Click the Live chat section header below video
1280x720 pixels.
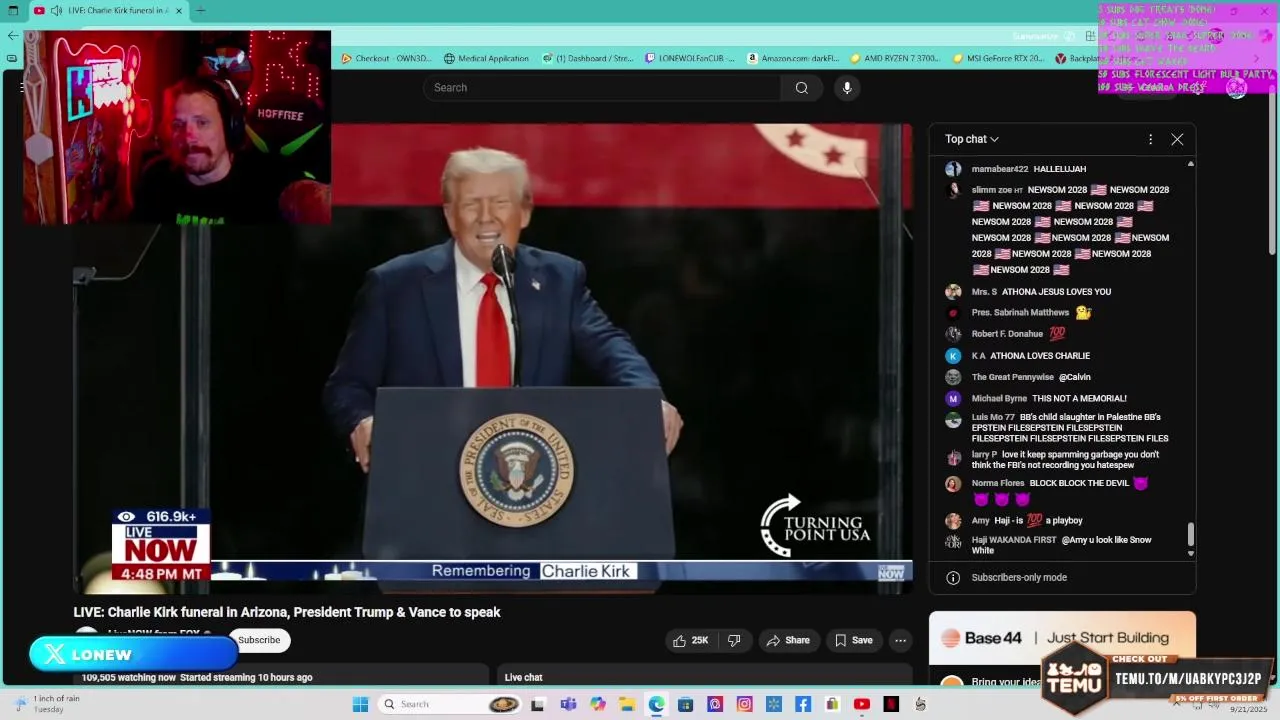pyautogui.click(x=523, y=677)
